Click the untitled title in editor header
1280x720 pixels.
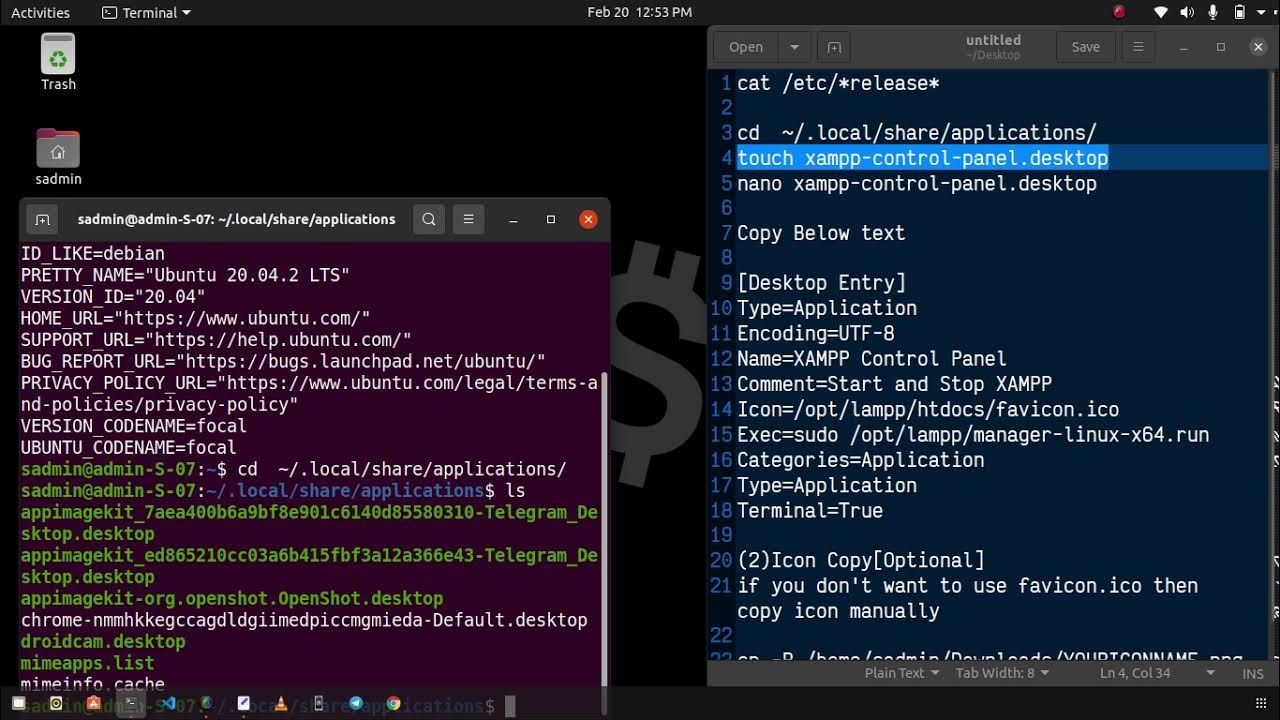point(993,40)
